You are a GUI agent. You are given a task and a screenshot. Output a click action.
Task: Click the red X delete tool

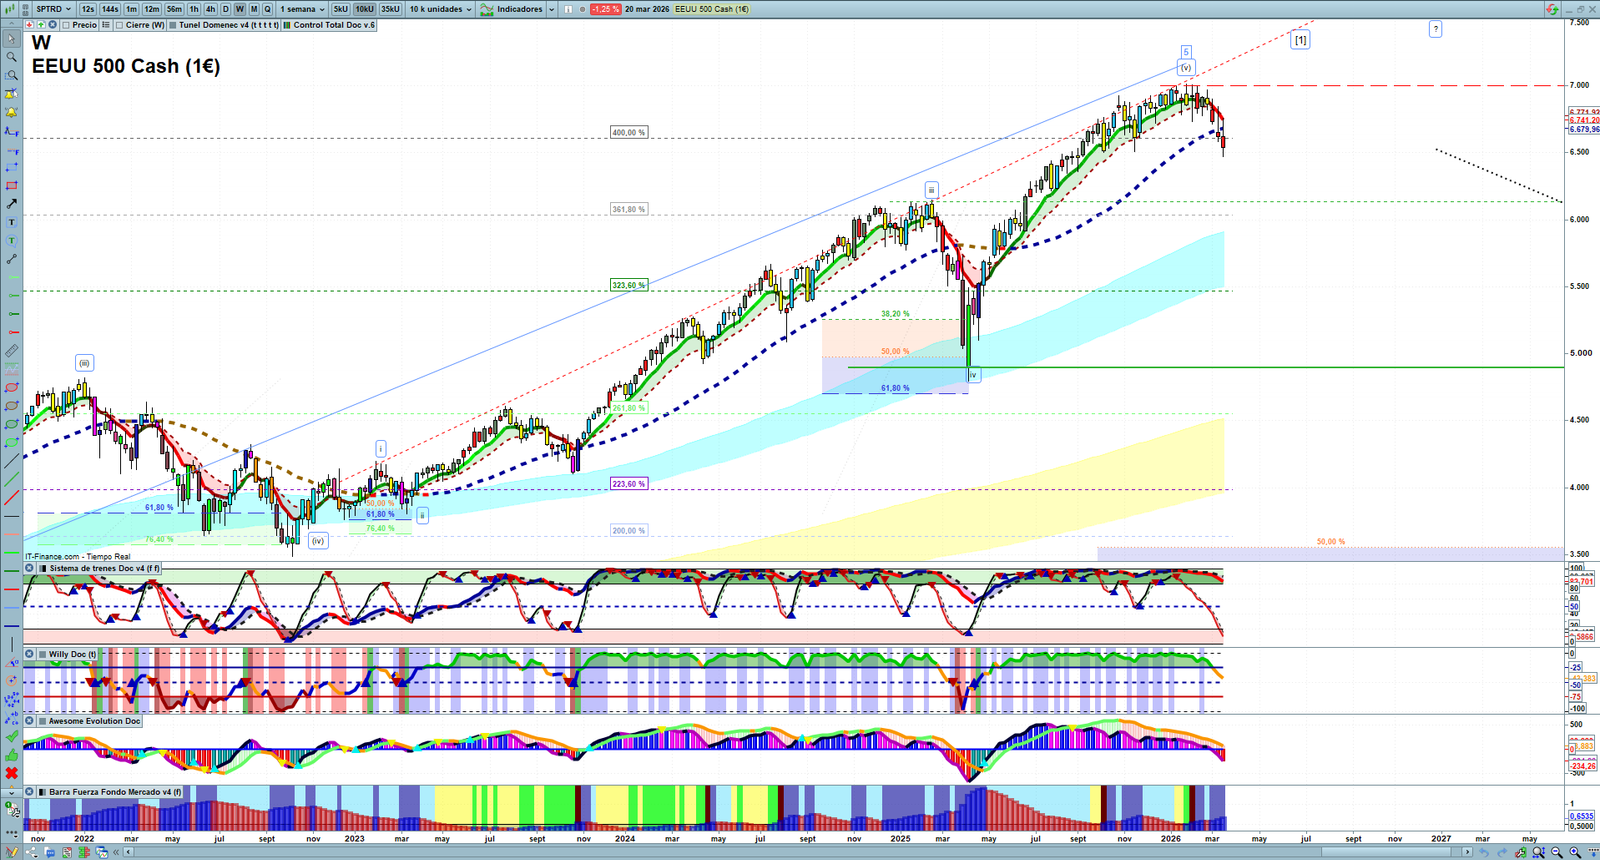coord(11,773)
